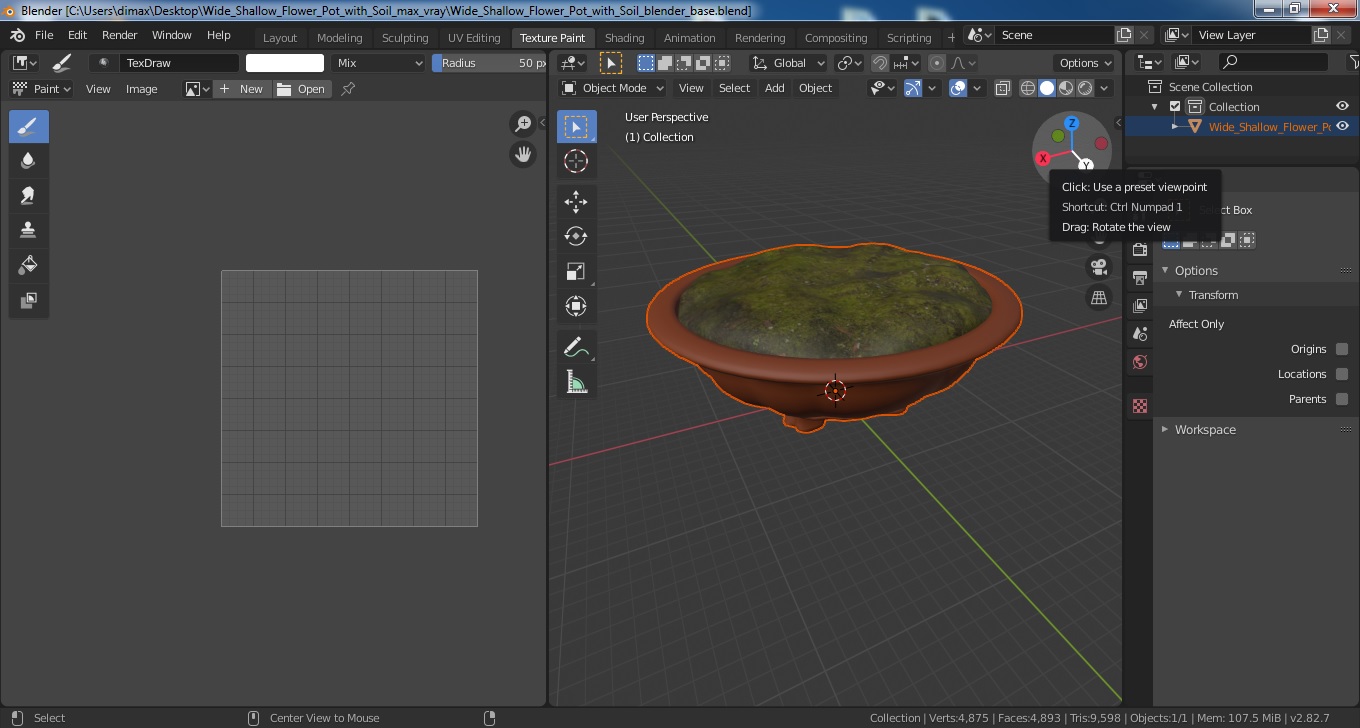Activate the Select Box tool in viewport
Viewport: 1360px width, 728px height.
[576, 127]
